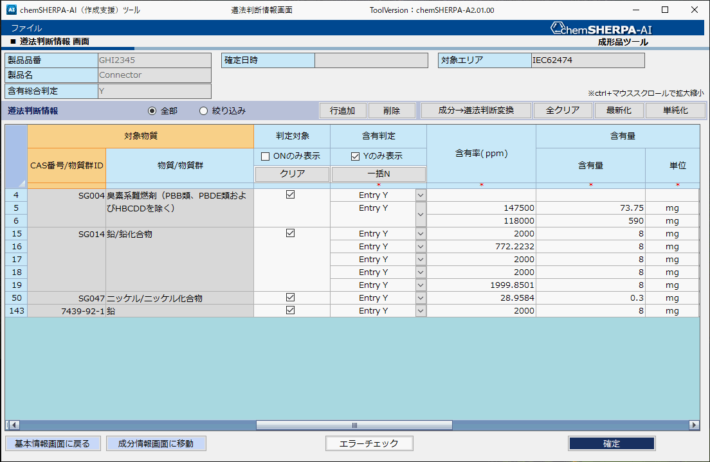
Task: Click the 一括N button
Action: pyautogui.click(x=378, y=174)
